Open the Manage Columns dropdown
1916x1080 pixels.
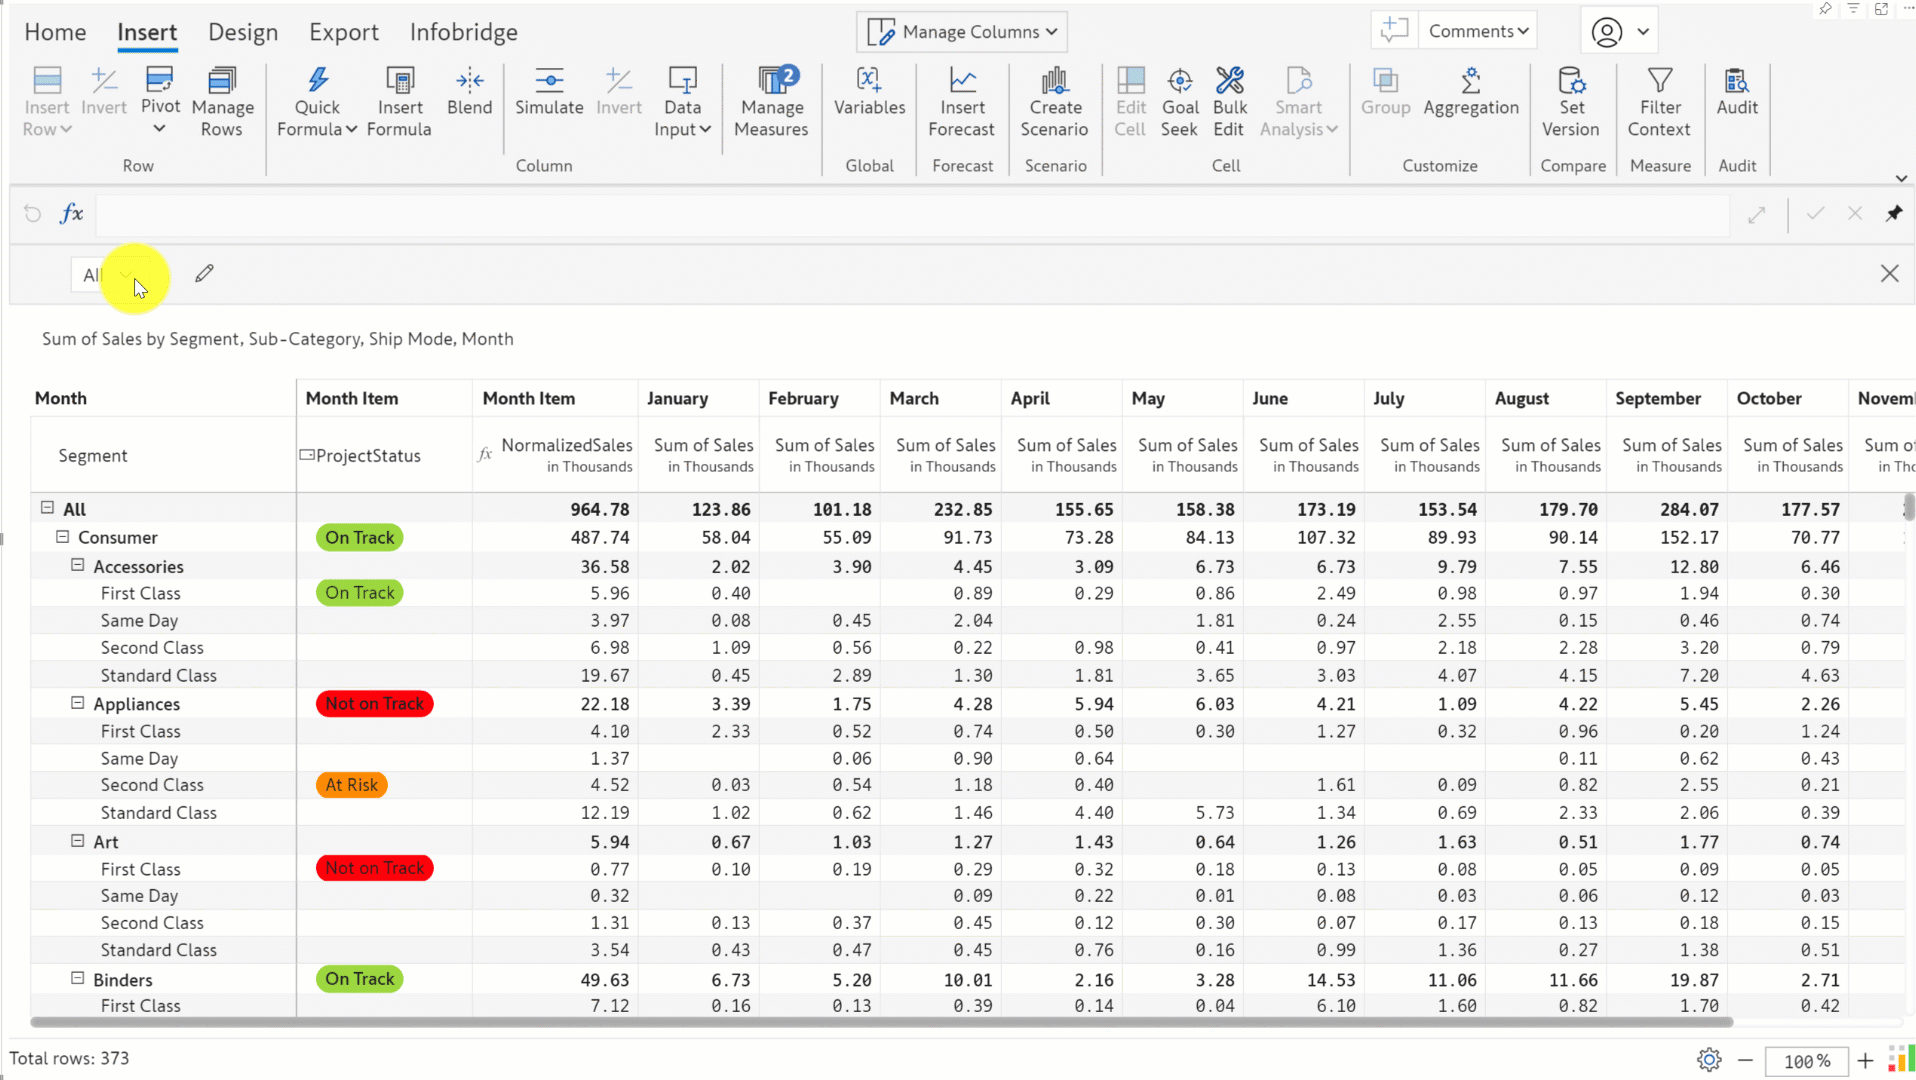(961, 32)
